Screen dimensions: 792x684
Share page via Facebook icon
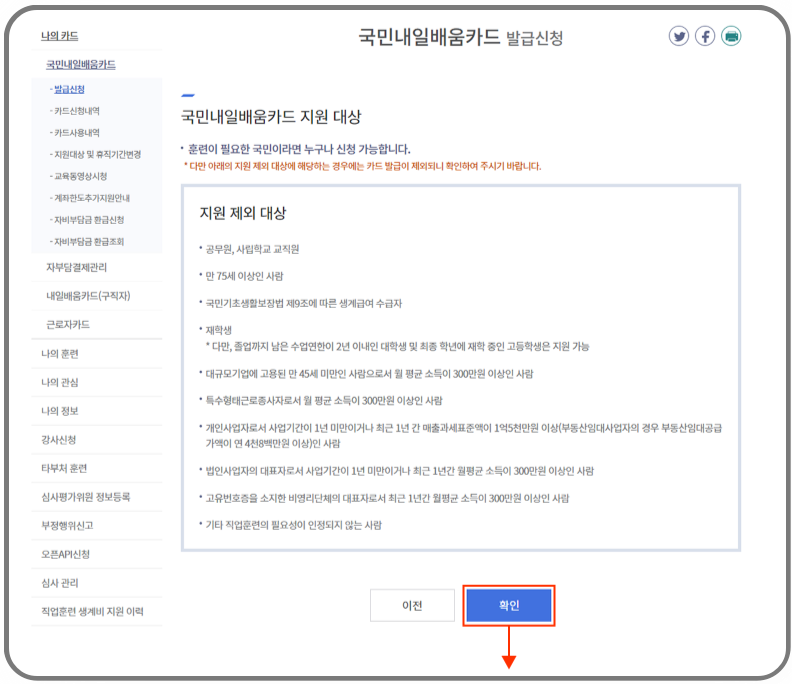click(705, 36)
